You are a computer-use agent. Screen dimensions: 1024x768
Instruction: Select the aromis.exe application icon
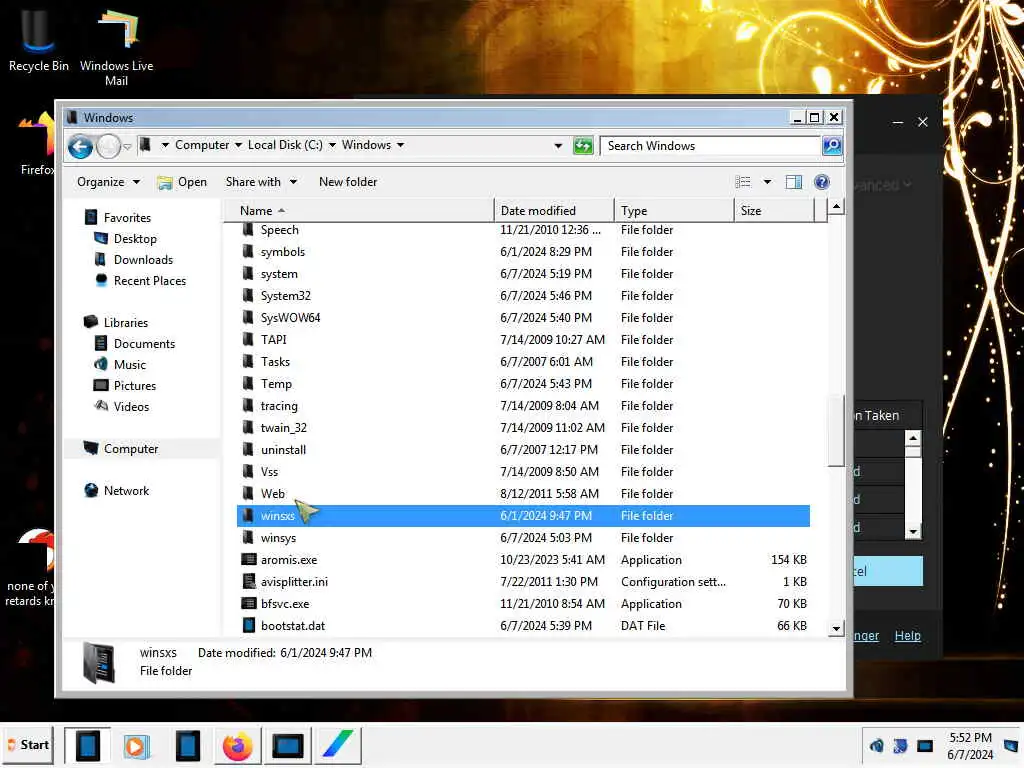[x=248, y=560]
